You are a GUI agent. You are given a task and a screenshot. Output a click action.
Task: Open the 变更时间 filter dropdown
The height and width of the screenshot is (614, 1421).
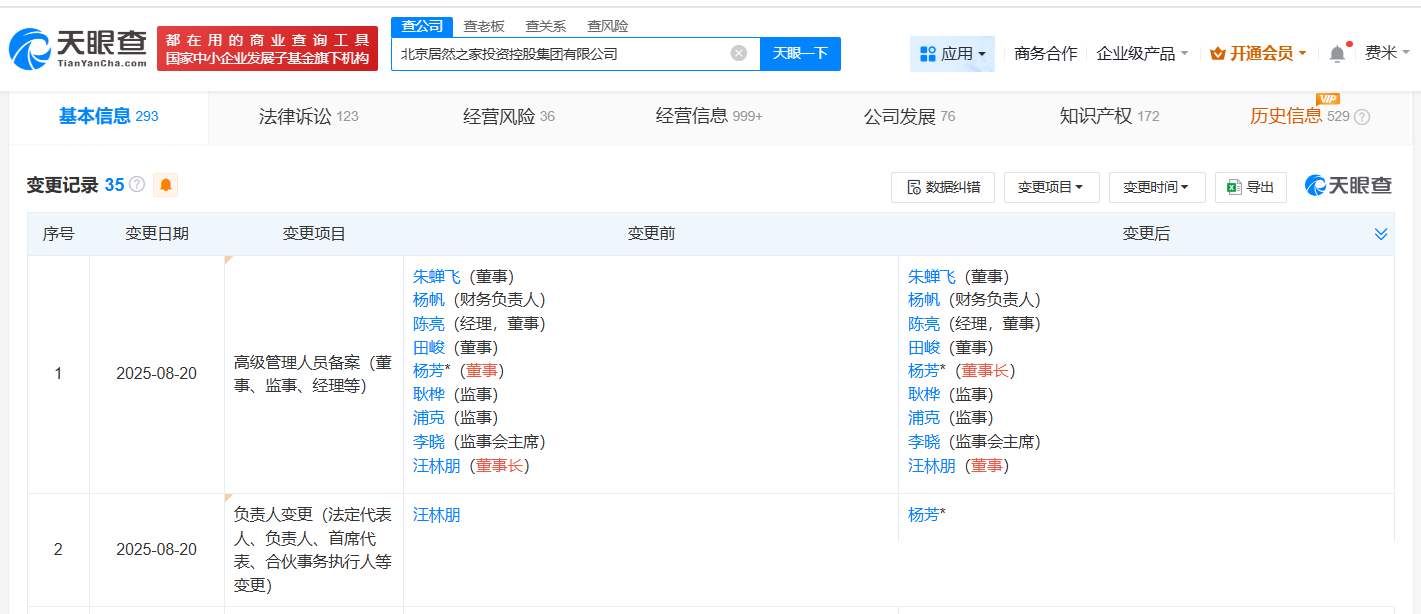(1157, 187)
